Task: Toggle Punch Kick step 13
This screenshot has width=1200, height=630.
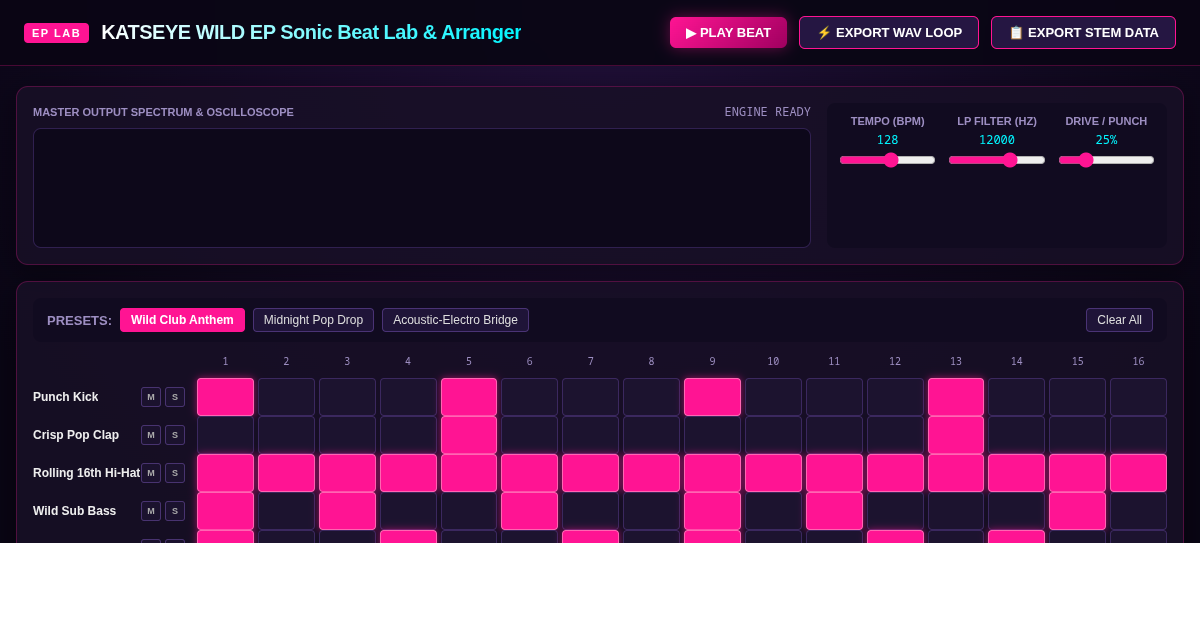Action: click(956, 397)
